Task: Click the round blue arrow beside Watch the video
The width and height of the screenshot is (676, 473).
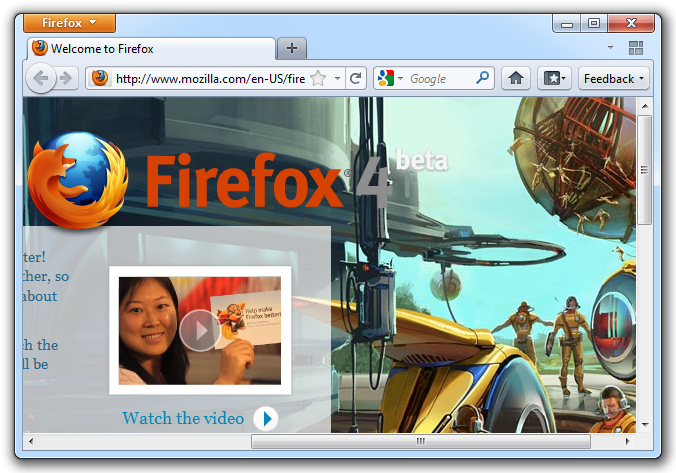Action: tap(266, 419)
